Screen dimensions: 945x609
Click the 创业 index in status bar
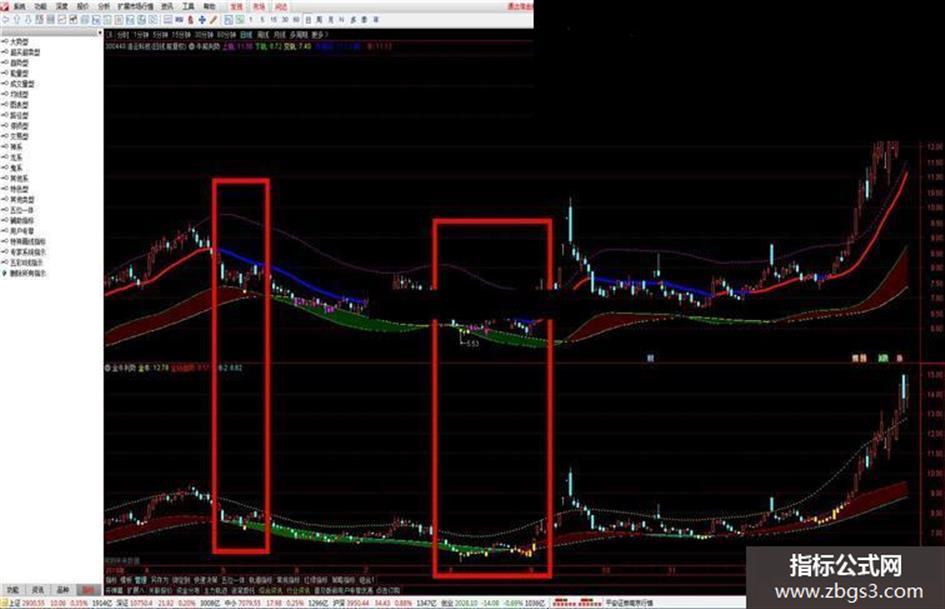click(x=447, y=603)
